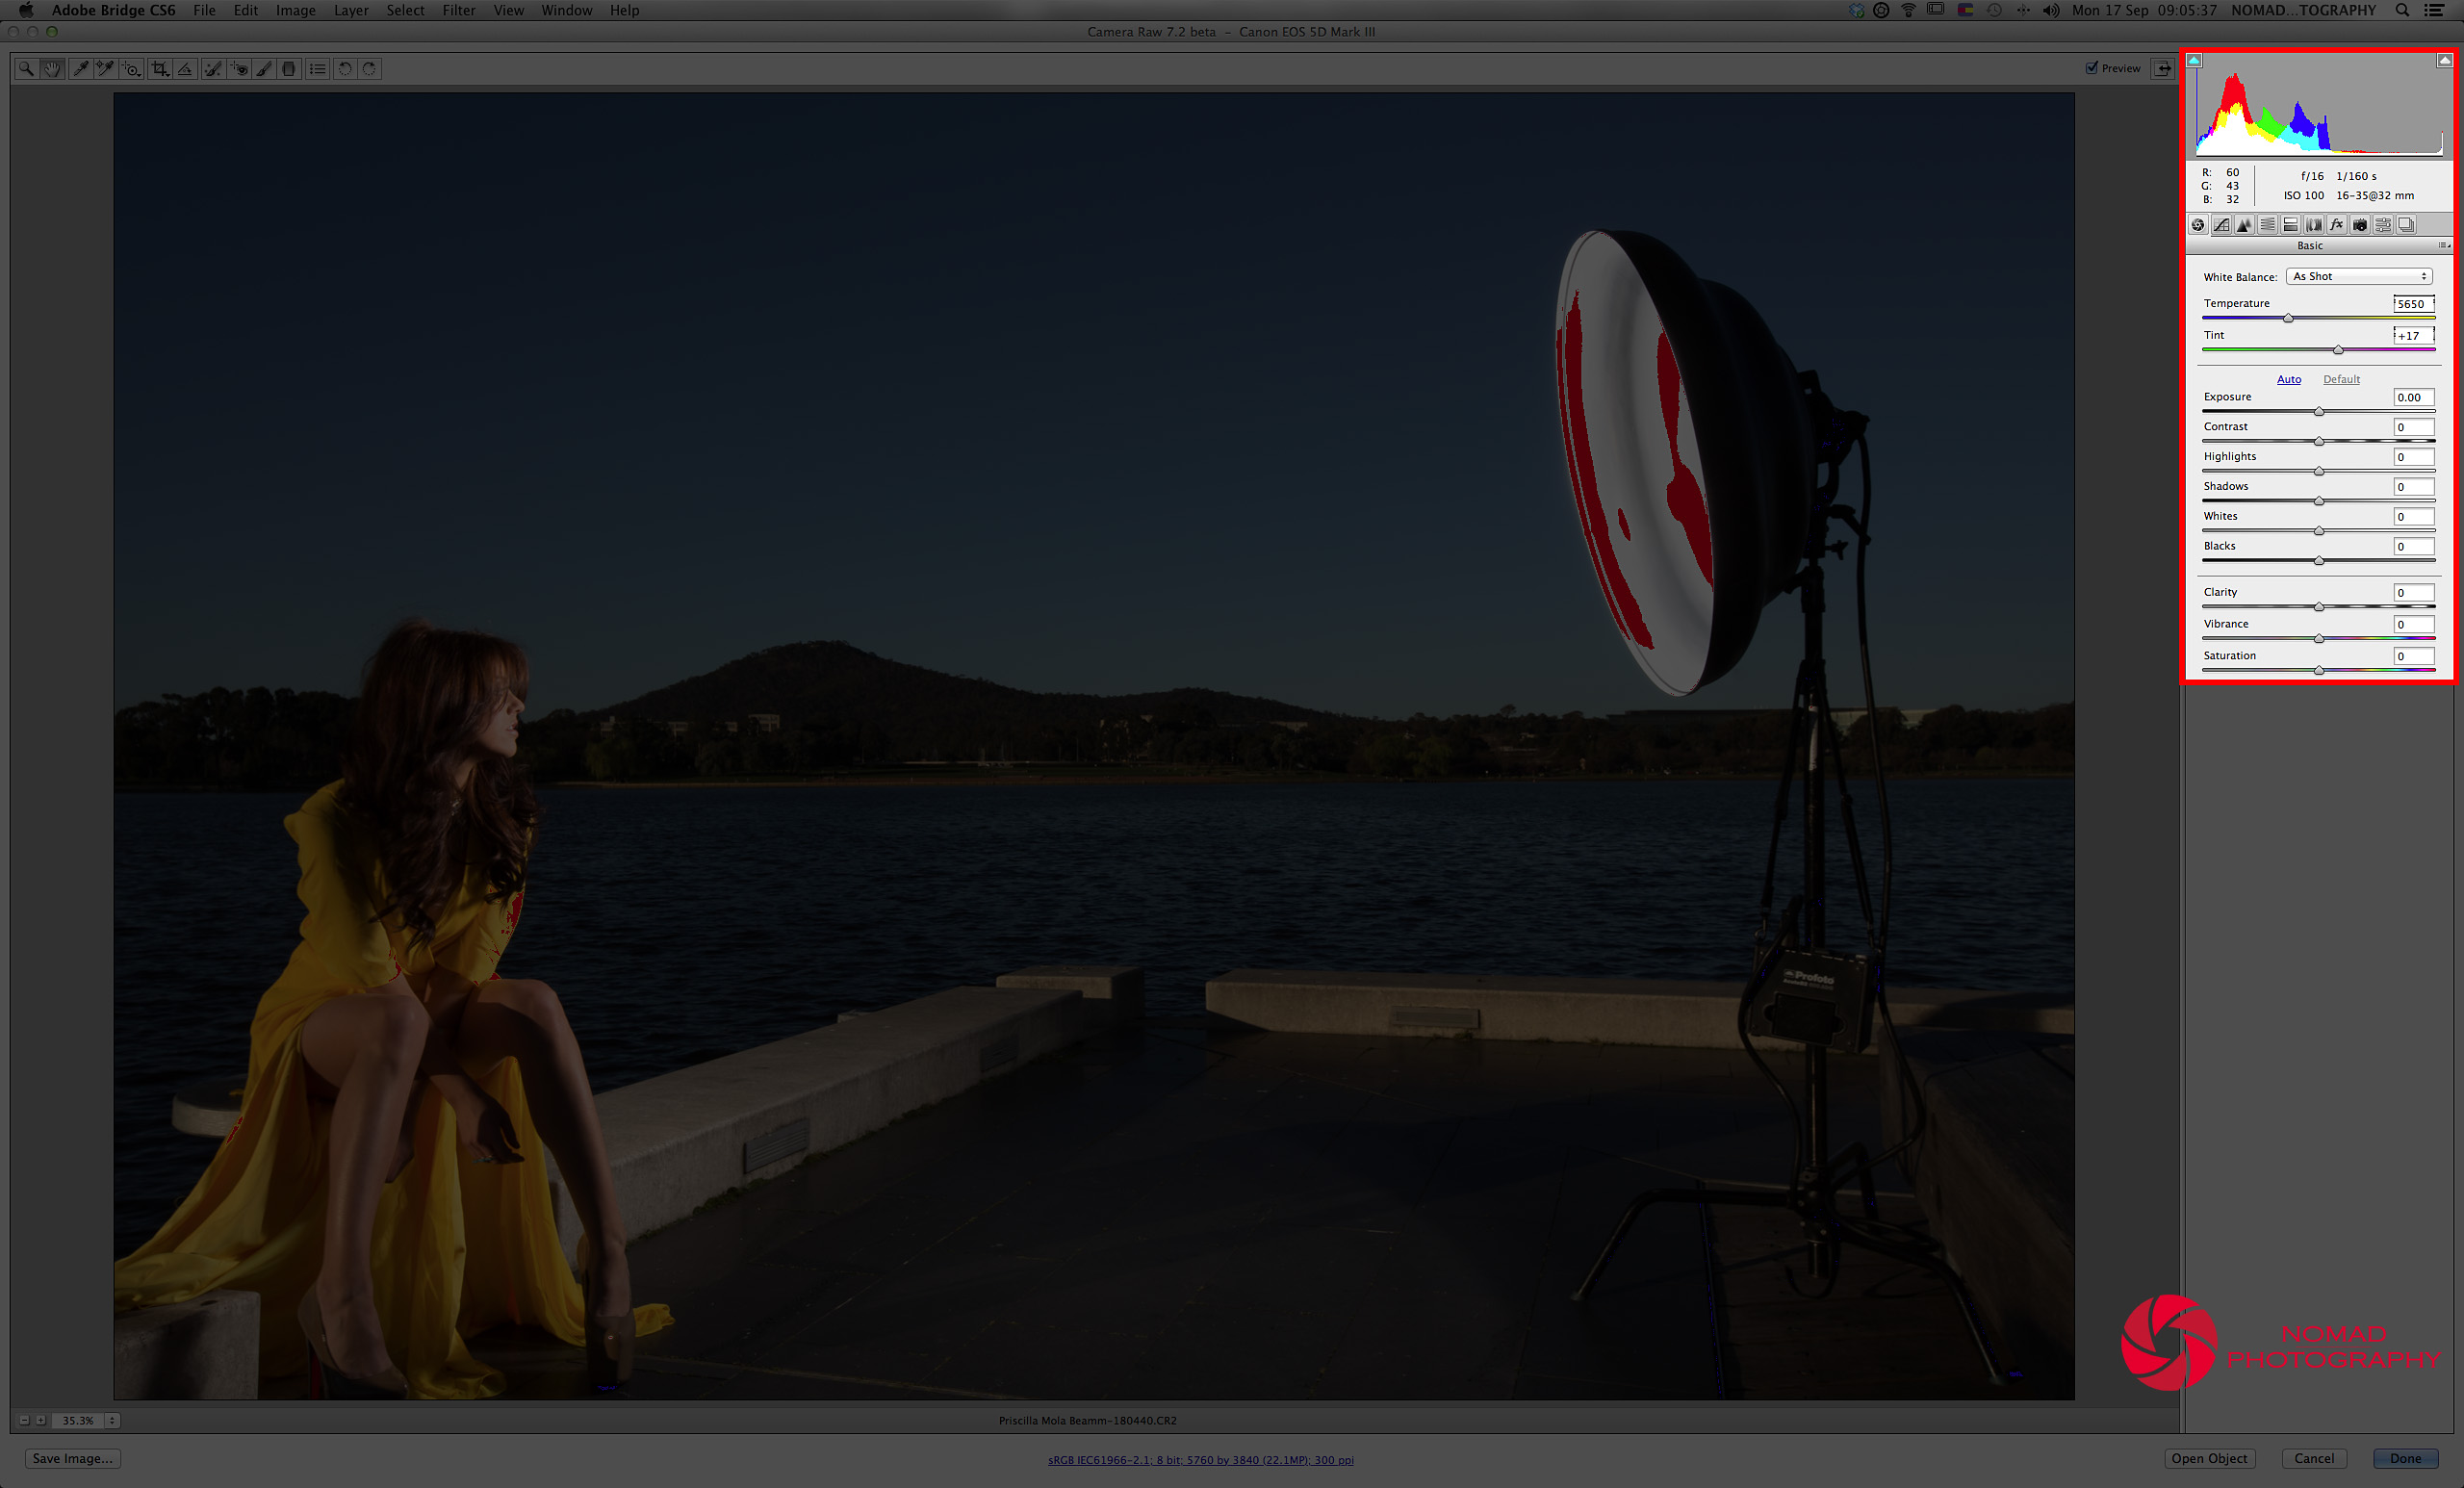Activate the Red Eye Removal tool

pyautogui.click(x=239, y=69)
